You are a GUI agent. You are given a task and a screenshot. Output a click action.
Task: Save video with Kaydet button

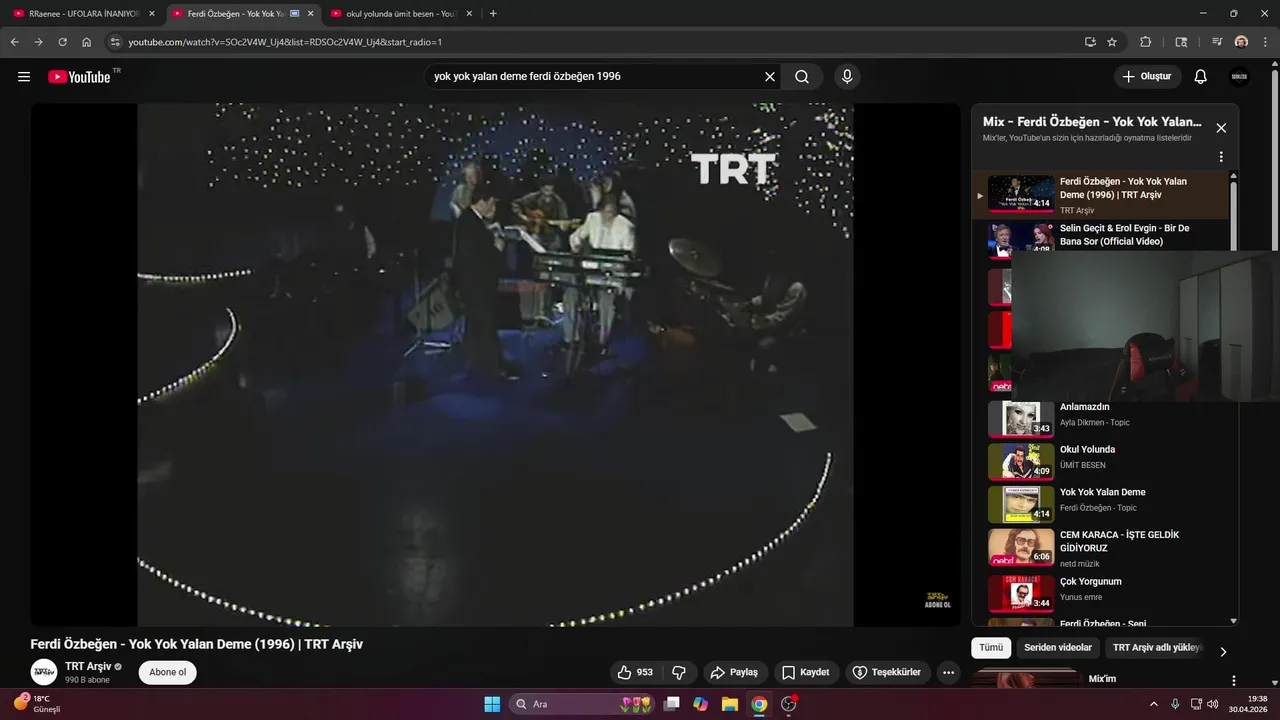(806, 672)
